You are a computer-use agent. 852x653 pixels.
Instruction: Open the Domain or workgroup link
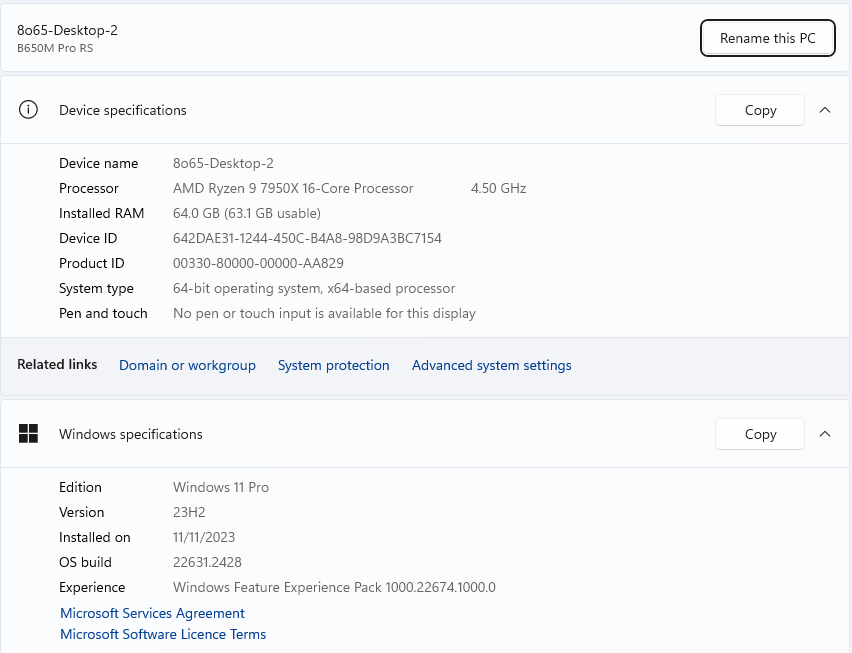187,365
